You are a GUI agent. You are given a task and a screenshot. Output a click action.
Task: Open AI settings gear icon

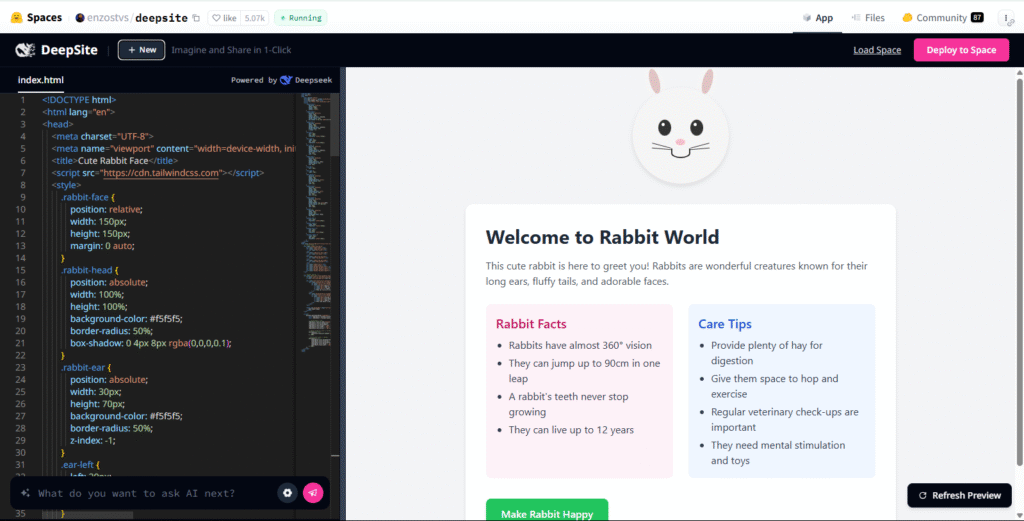tap(287, 493)
